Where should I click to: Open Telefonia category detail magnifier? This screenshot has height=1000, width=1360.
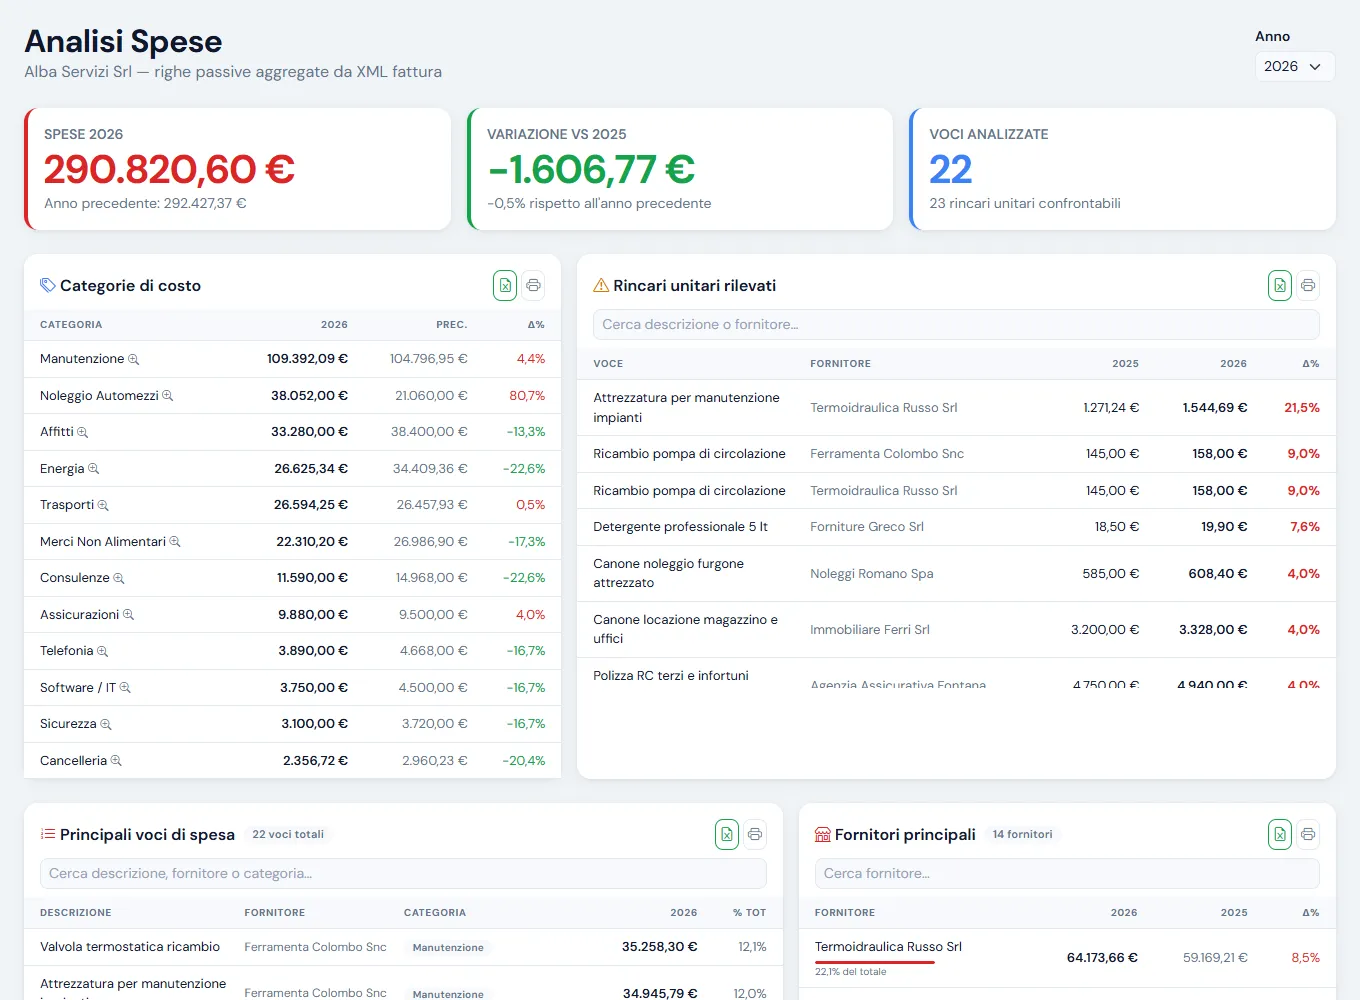pyautogui.click(x=102, y=651)
